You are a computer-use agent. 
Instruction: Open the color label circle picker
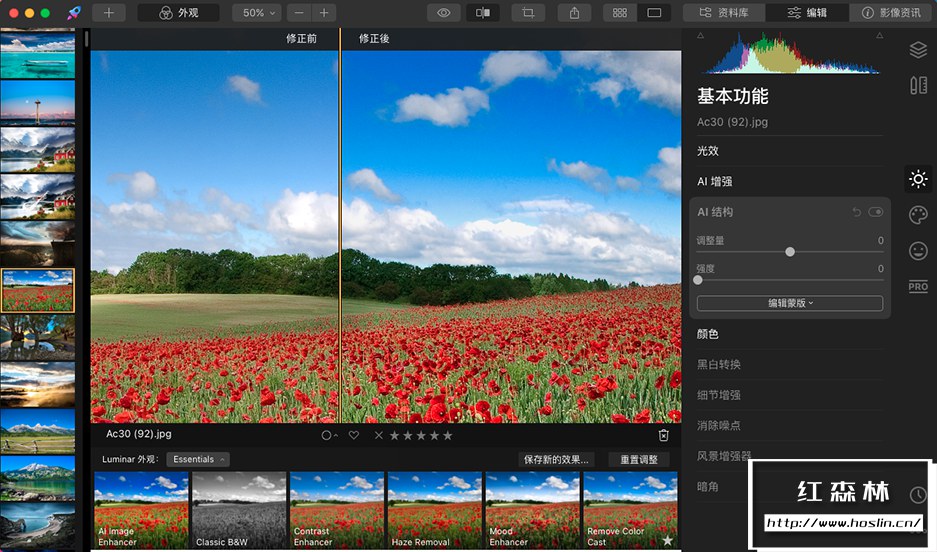point(329,436)
